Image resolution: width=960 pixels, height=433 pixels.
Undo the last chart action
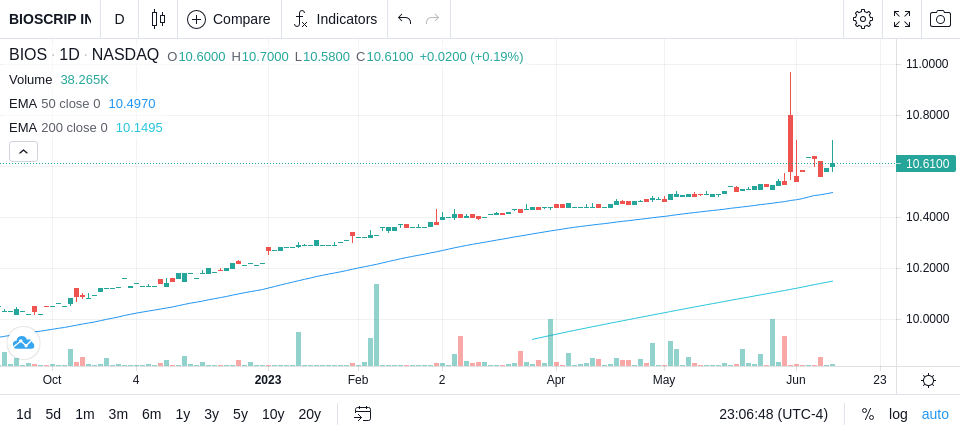point(404,19)
